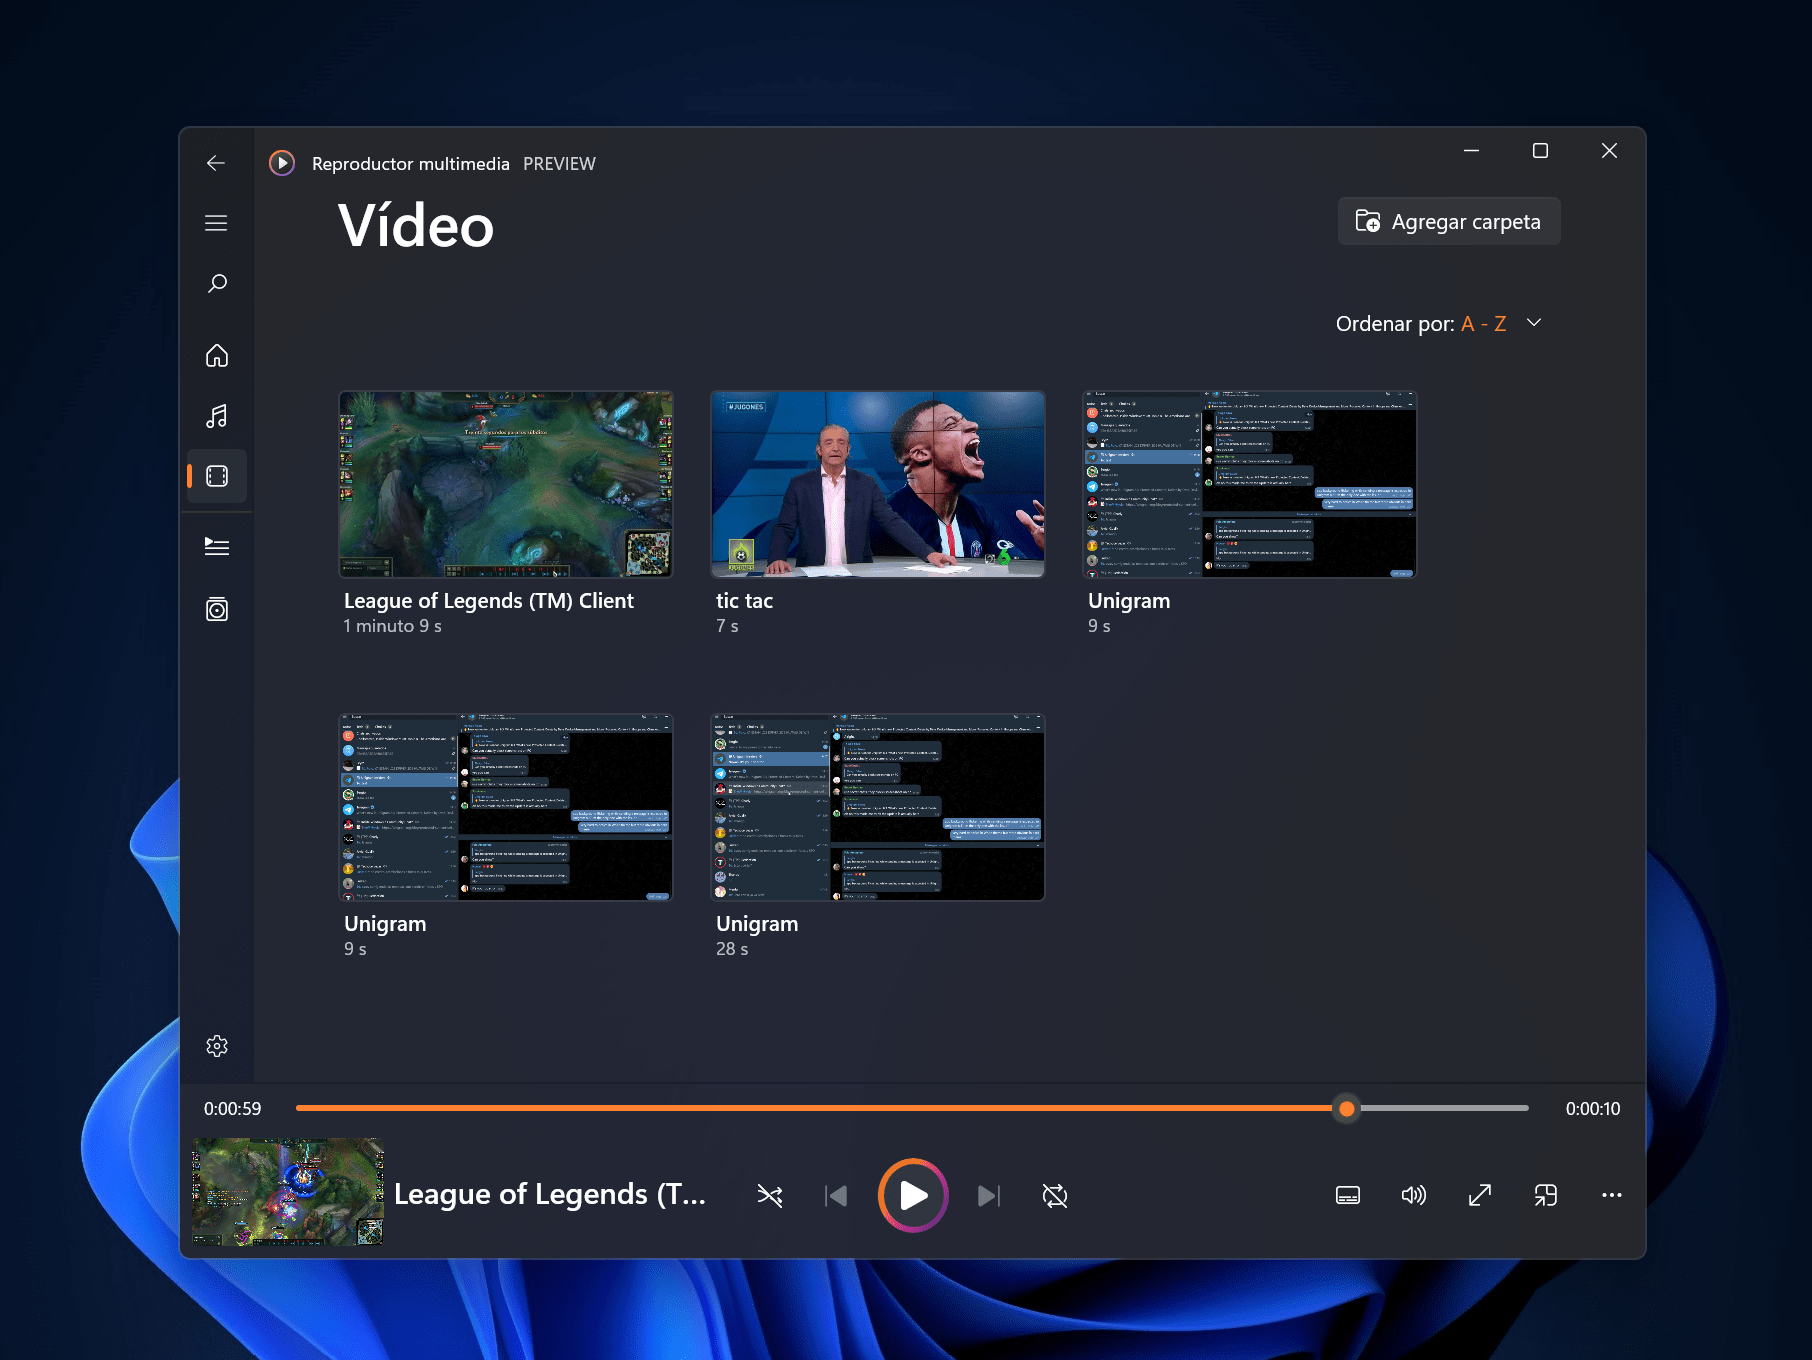Click remaining time 0:00:10

pos(1593,1108)
